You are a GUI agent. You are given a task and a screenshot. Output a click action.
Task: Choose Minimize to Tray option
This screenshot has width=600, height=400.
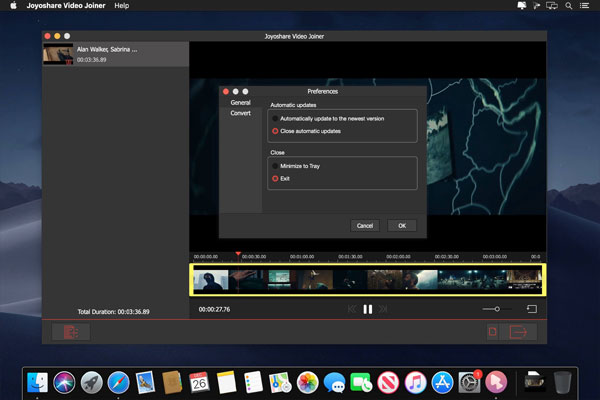click(276, 165)
